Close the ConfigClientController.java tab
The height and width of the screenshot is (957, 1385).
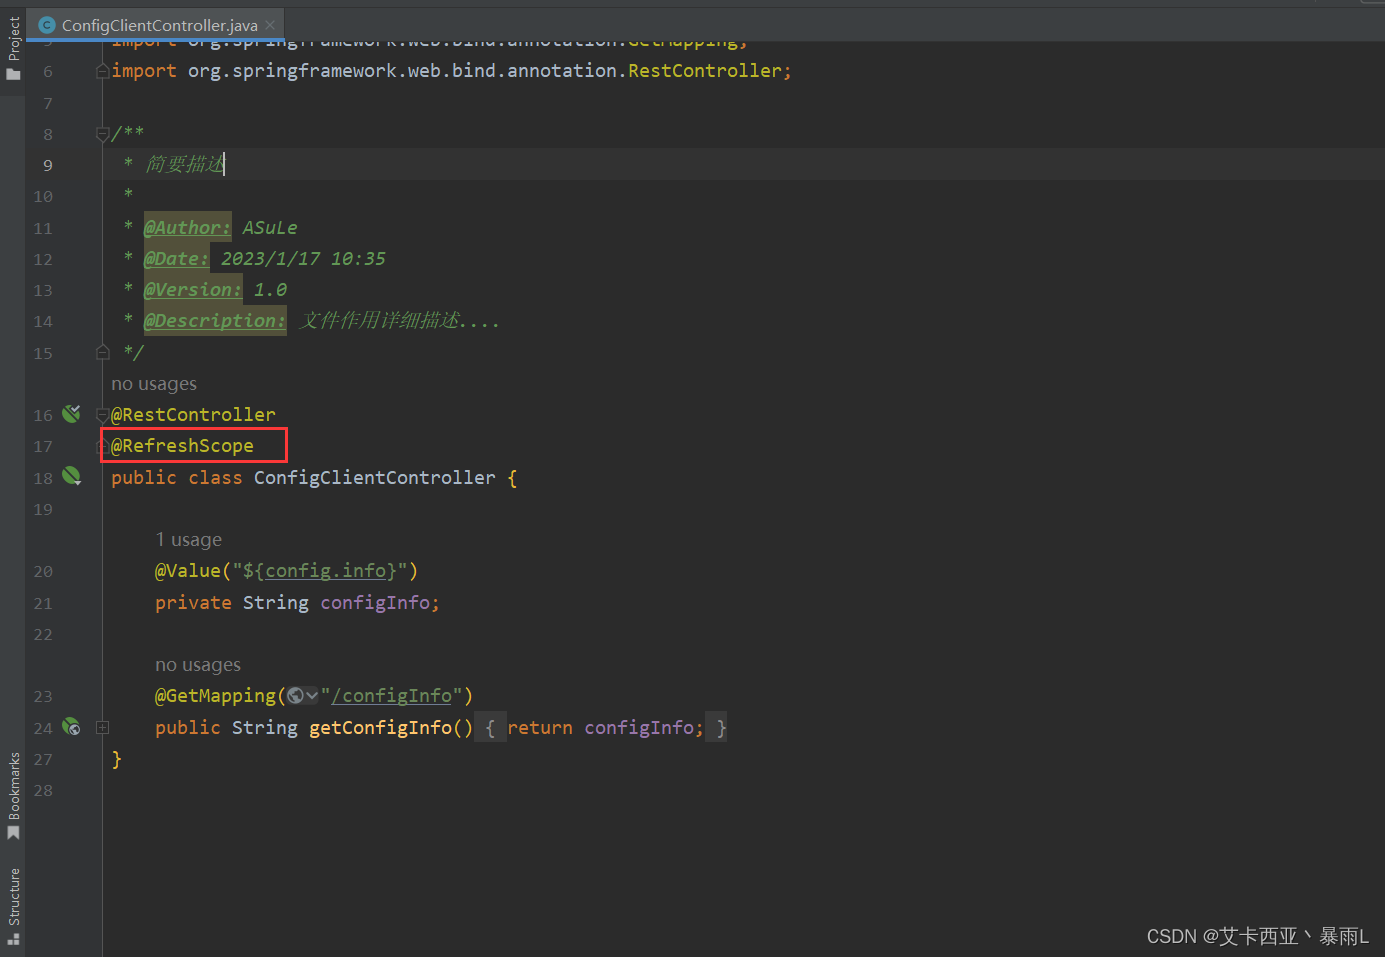click(270, 25)
